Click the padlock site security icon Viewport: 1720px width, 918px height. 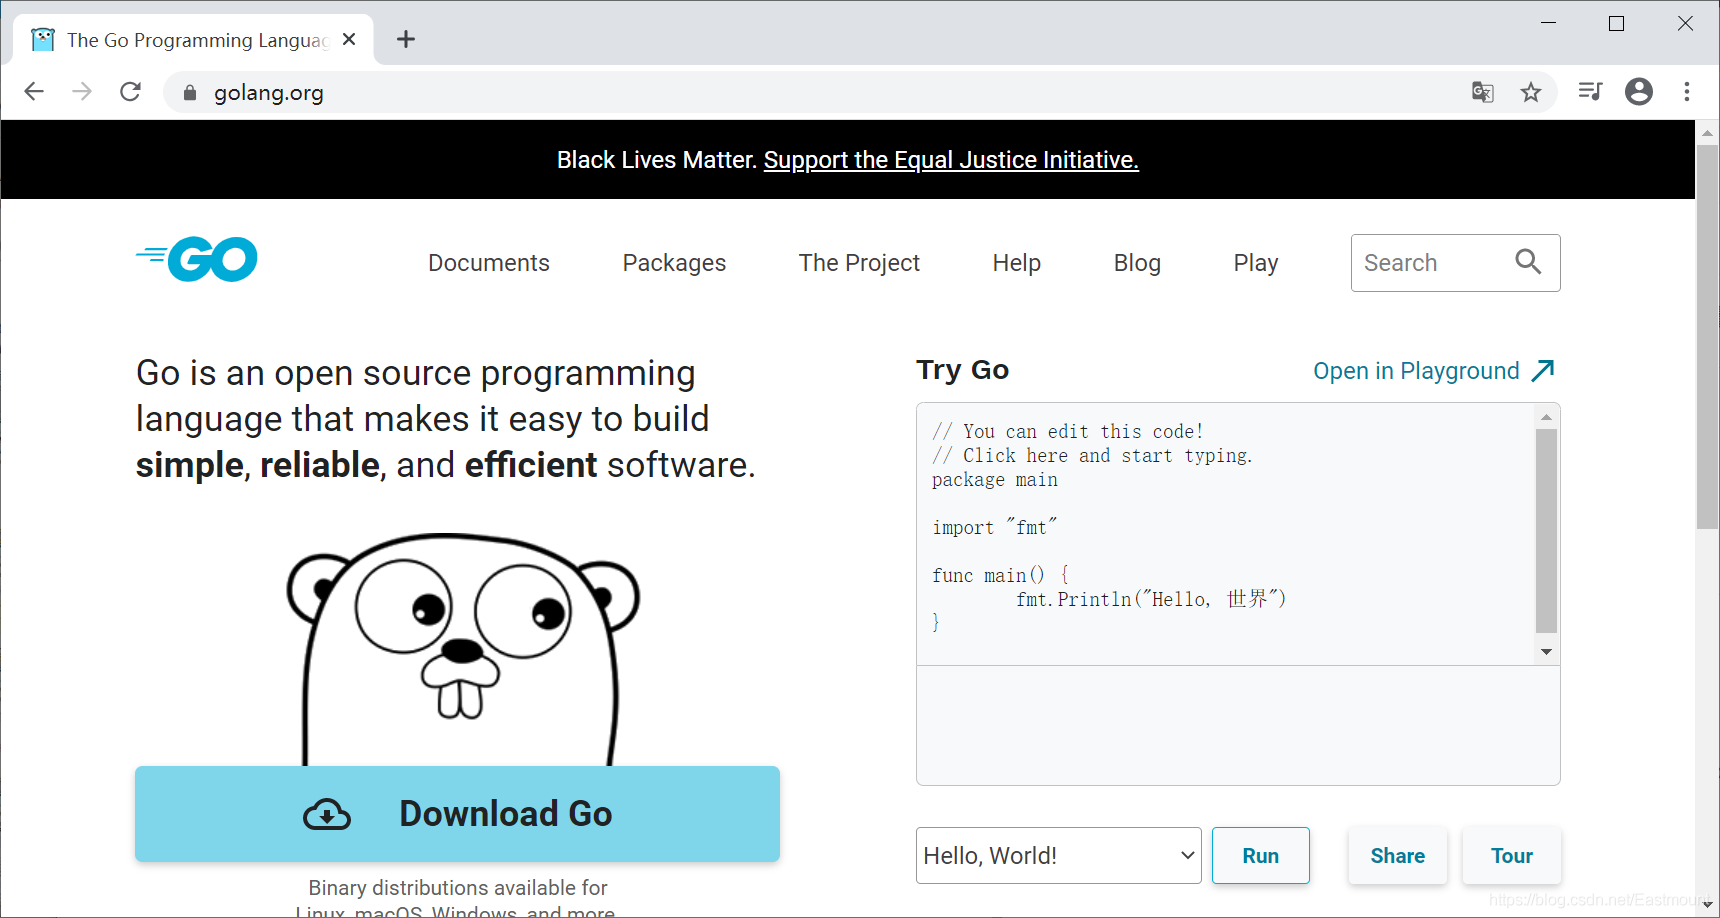click(190, 93)
